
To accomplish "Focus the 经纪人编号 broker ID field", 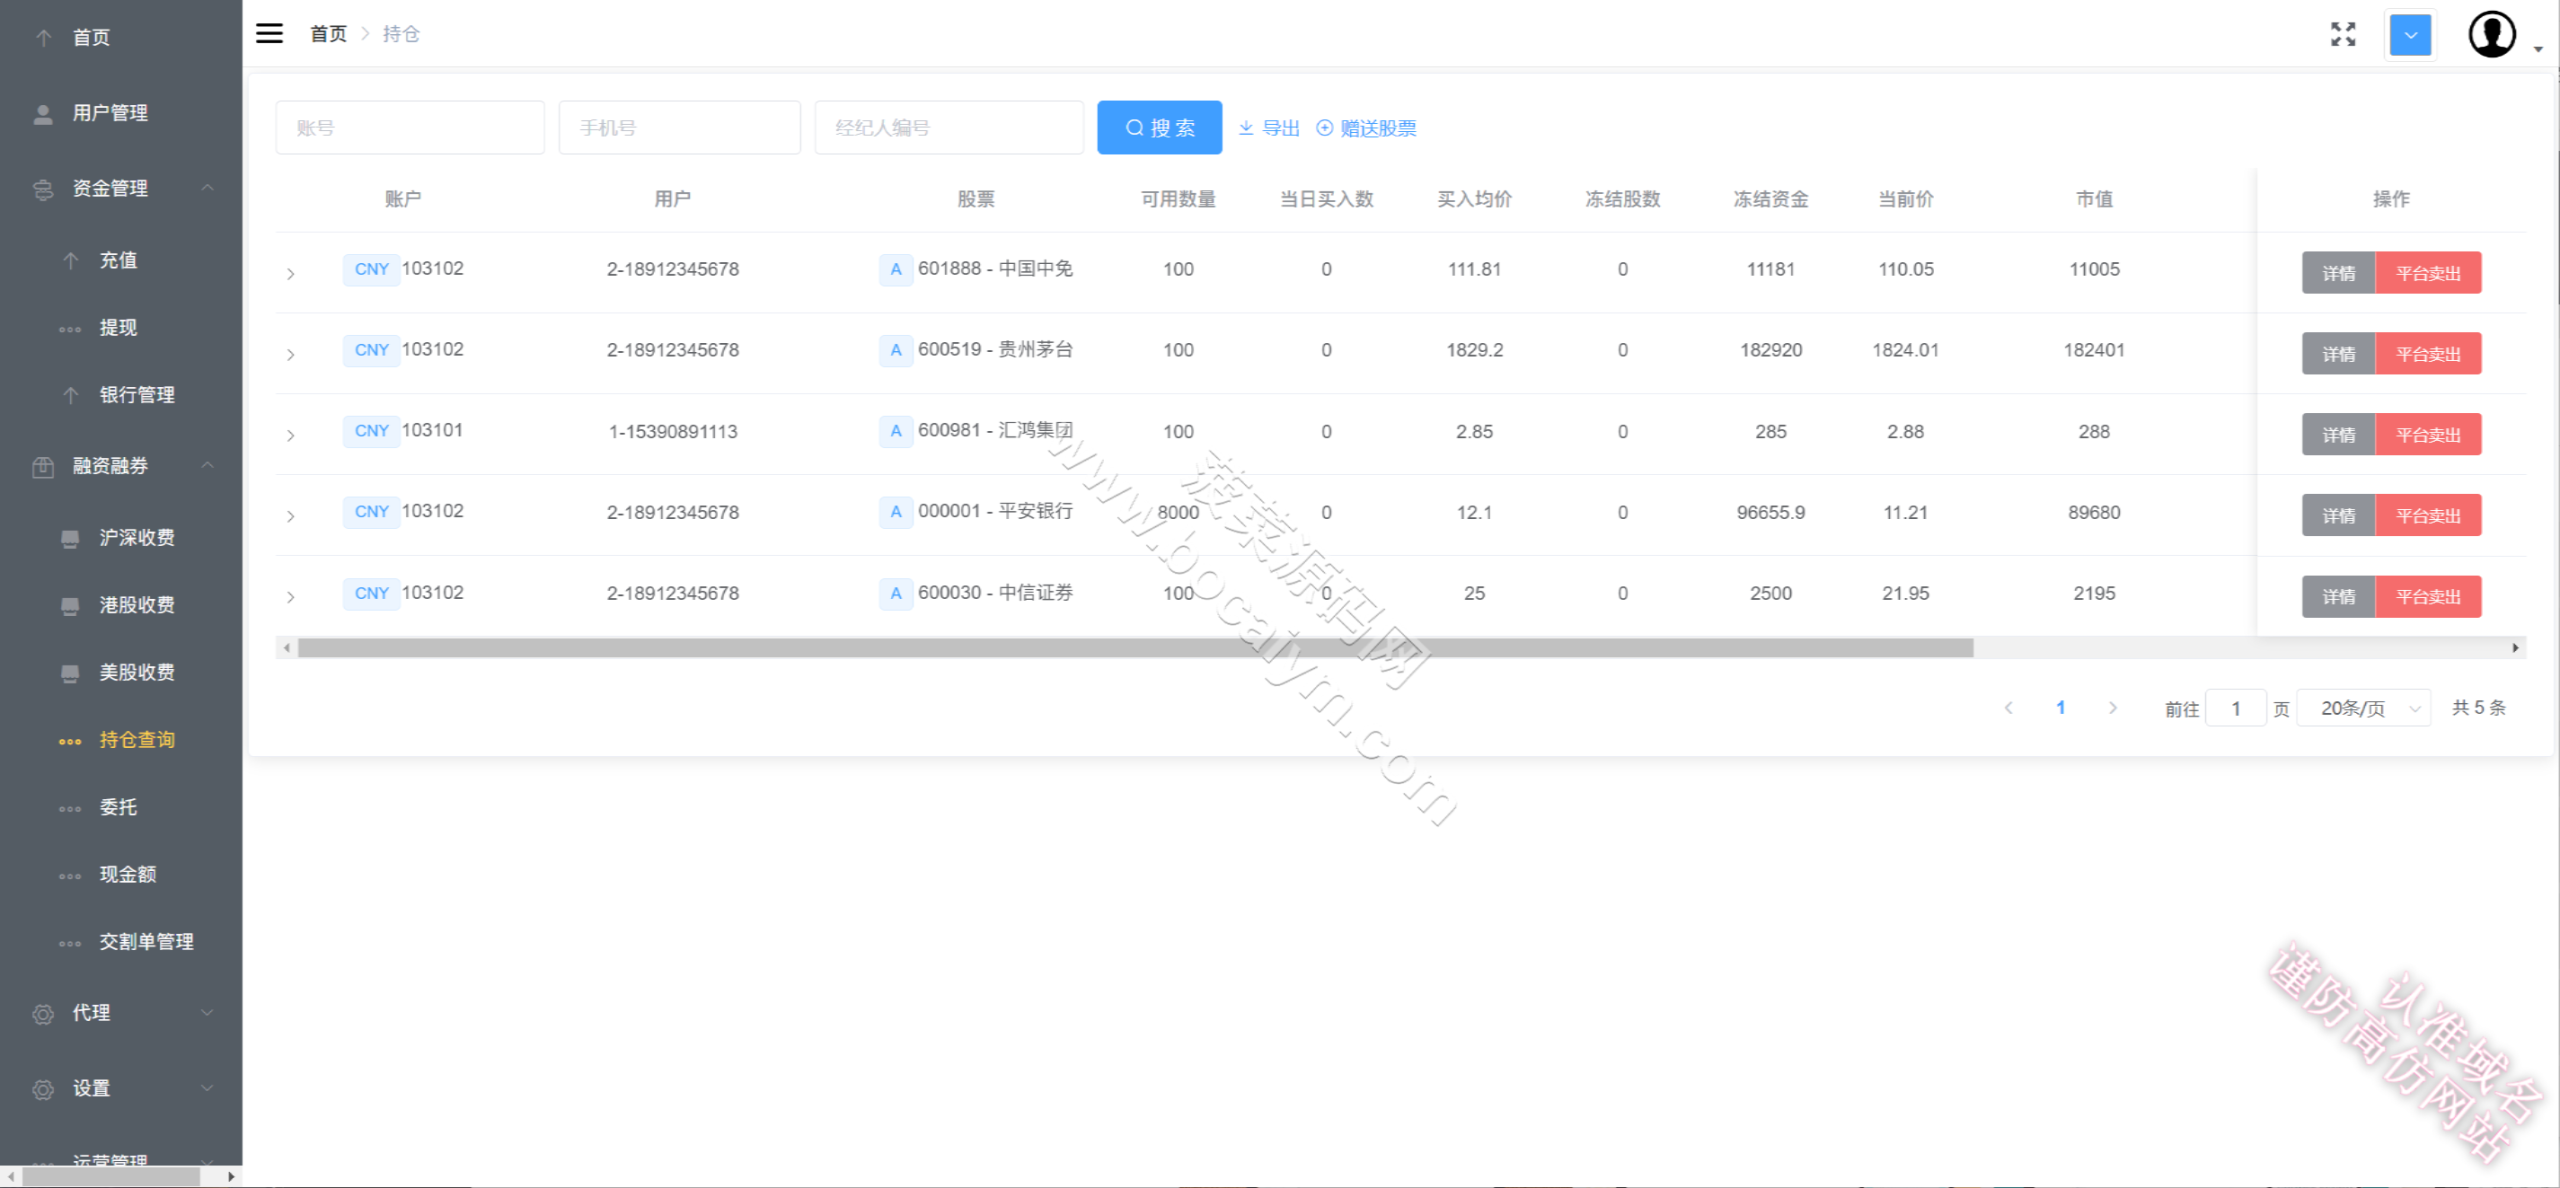I will coord(949,127).
